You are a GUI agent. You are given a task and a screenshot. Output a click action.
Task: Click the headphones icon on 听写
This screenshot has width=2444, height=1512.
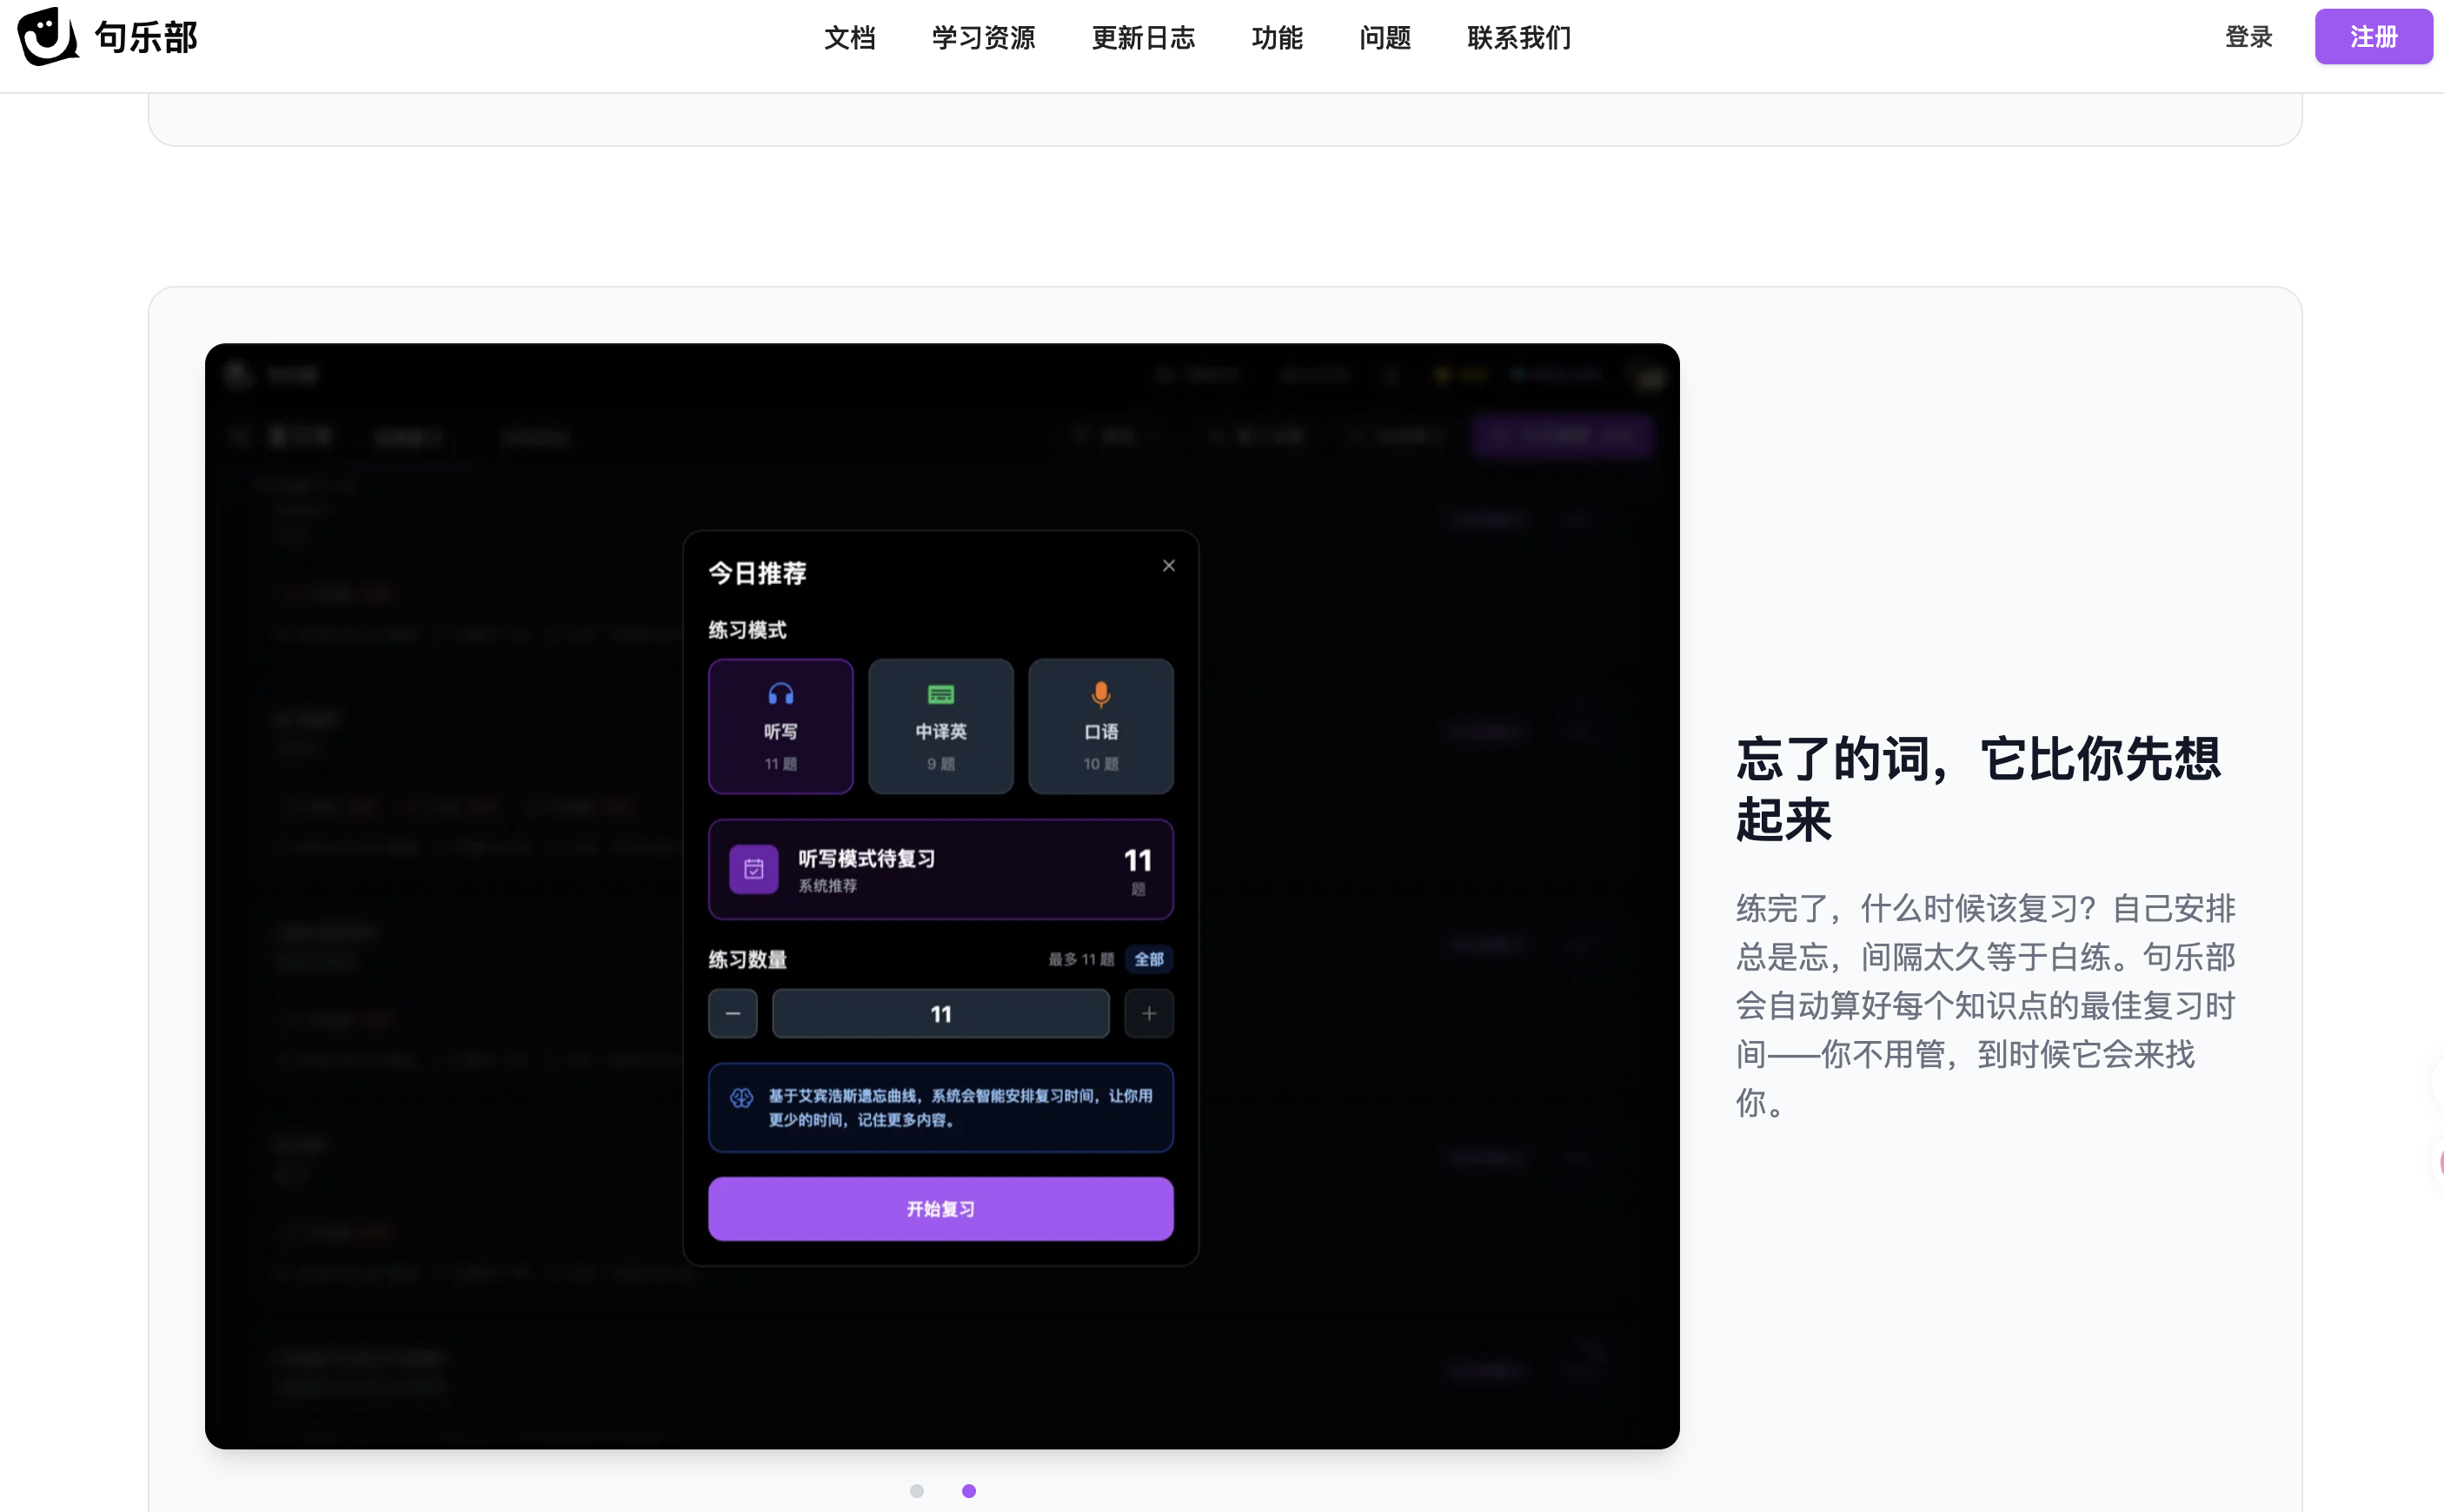(x=781, y=694)
